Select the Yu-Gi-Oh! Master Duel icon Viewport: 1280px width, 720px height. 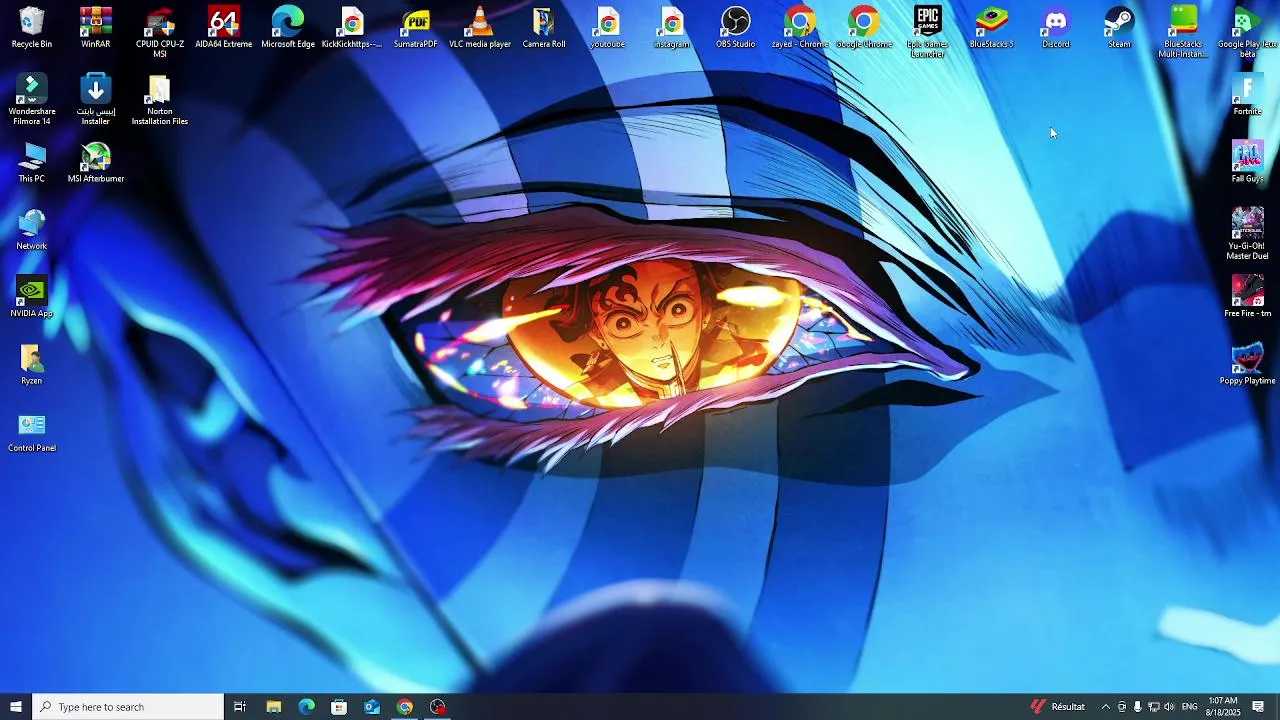pyautogui.click(x=1248, y=234)
